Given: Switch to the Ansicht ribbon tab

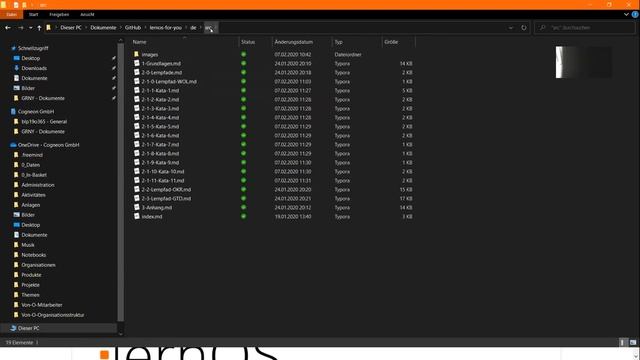Looking at the screenshot, I should coord(87,14).
